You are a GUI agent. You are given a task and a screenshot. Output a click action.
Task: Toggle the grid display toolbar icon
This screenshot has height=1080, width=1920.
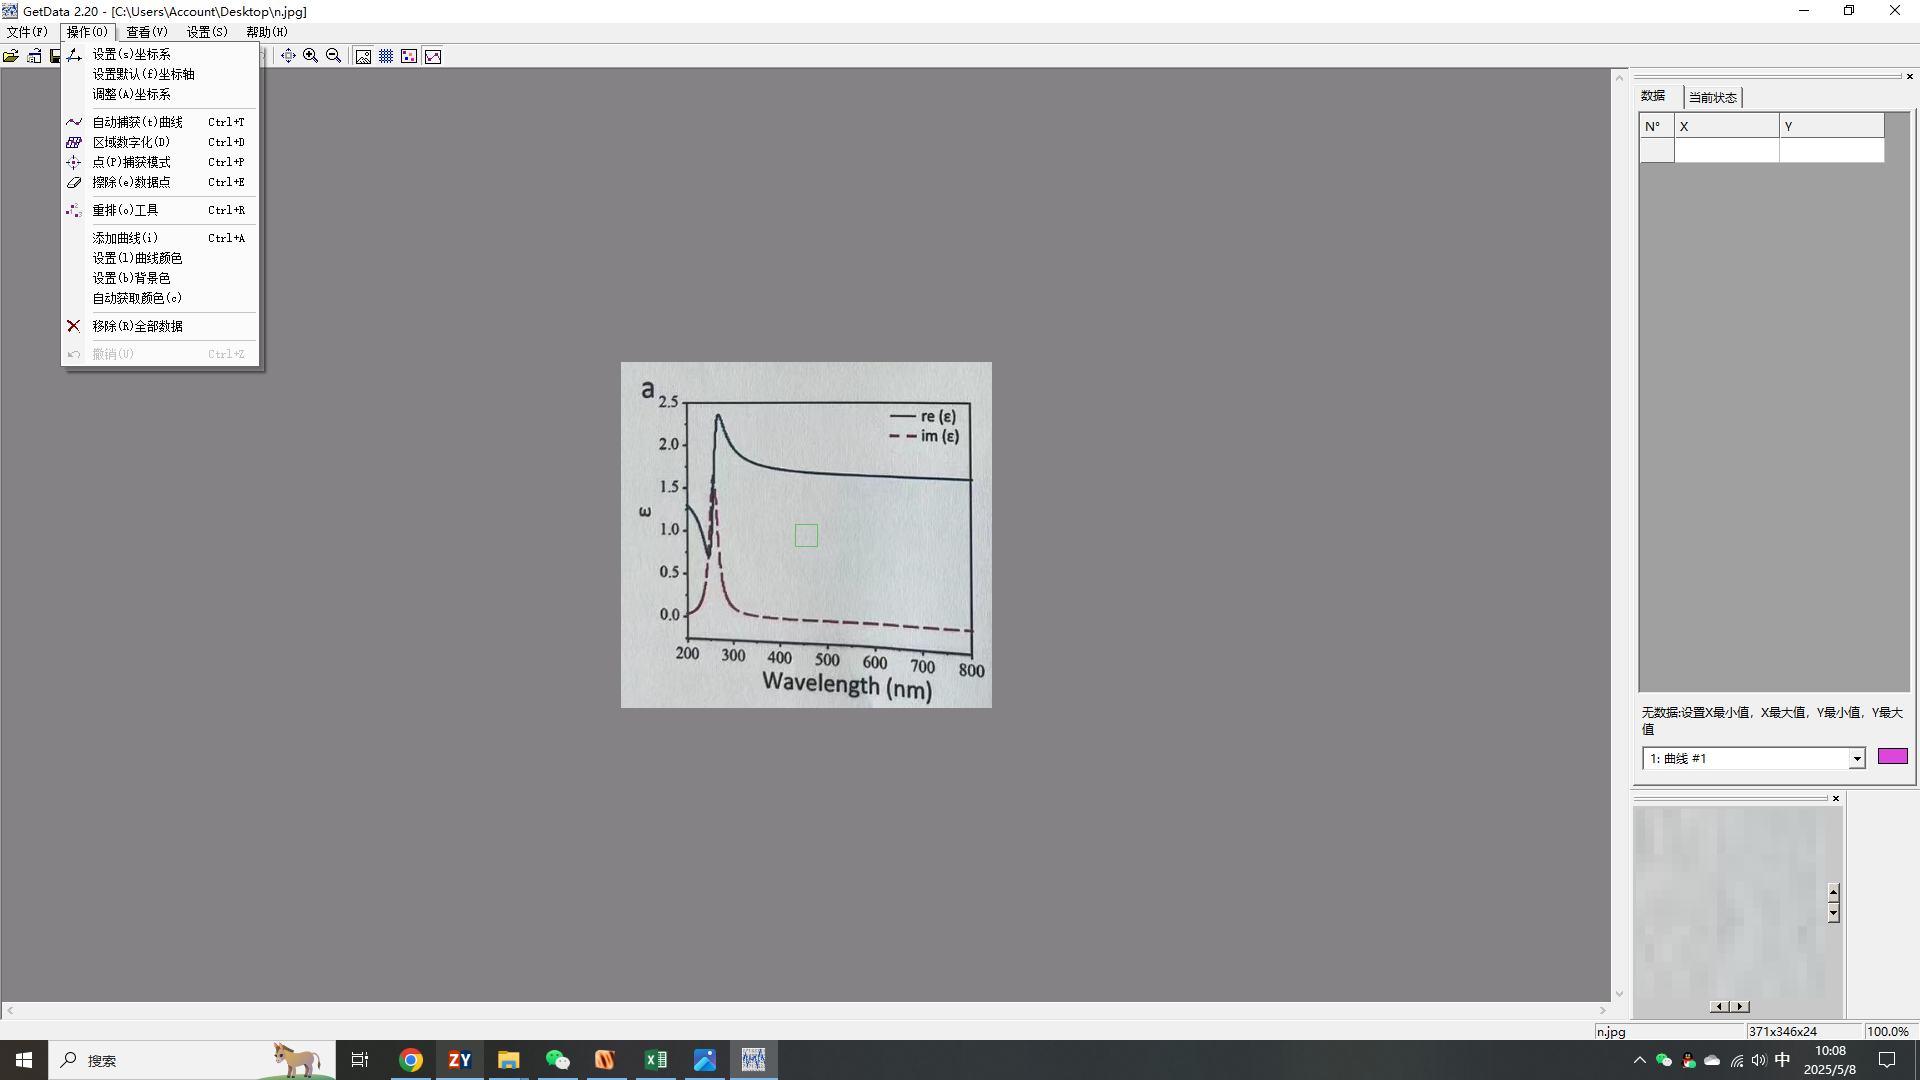coord(386,56)
